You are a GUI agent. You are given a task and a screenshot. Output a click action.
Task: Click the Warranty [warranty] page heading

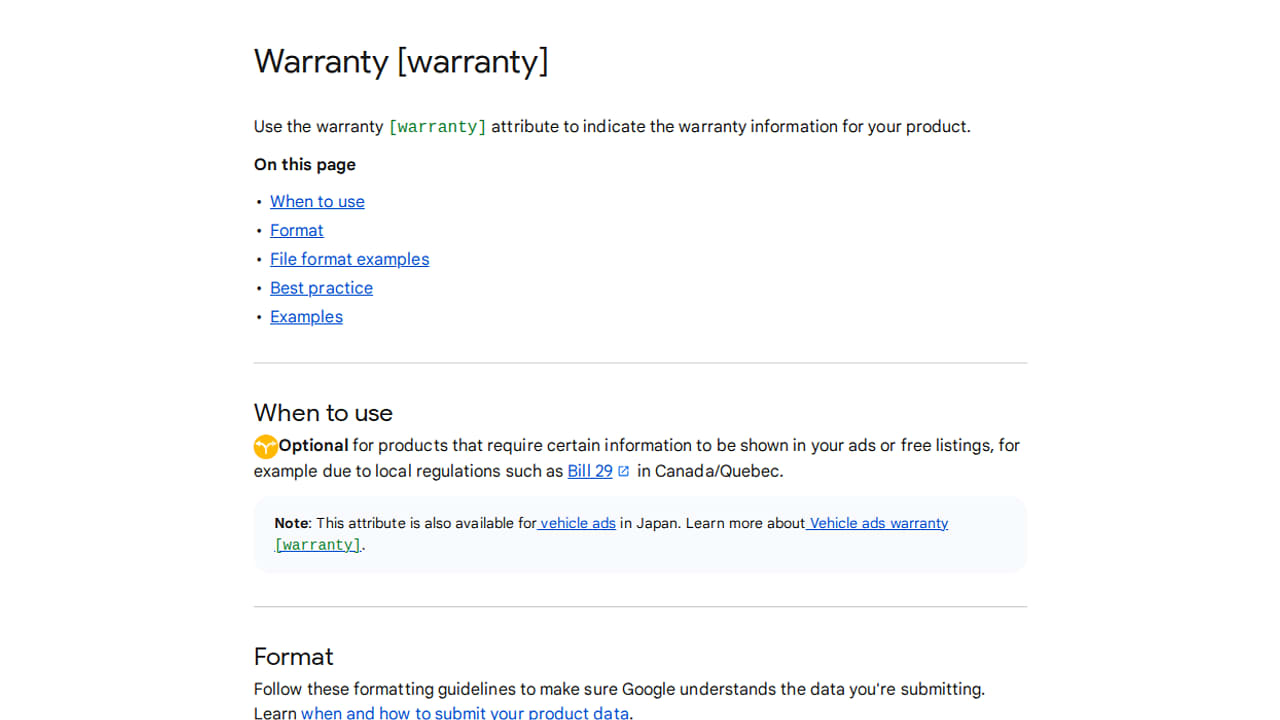[x=401, y=61]
